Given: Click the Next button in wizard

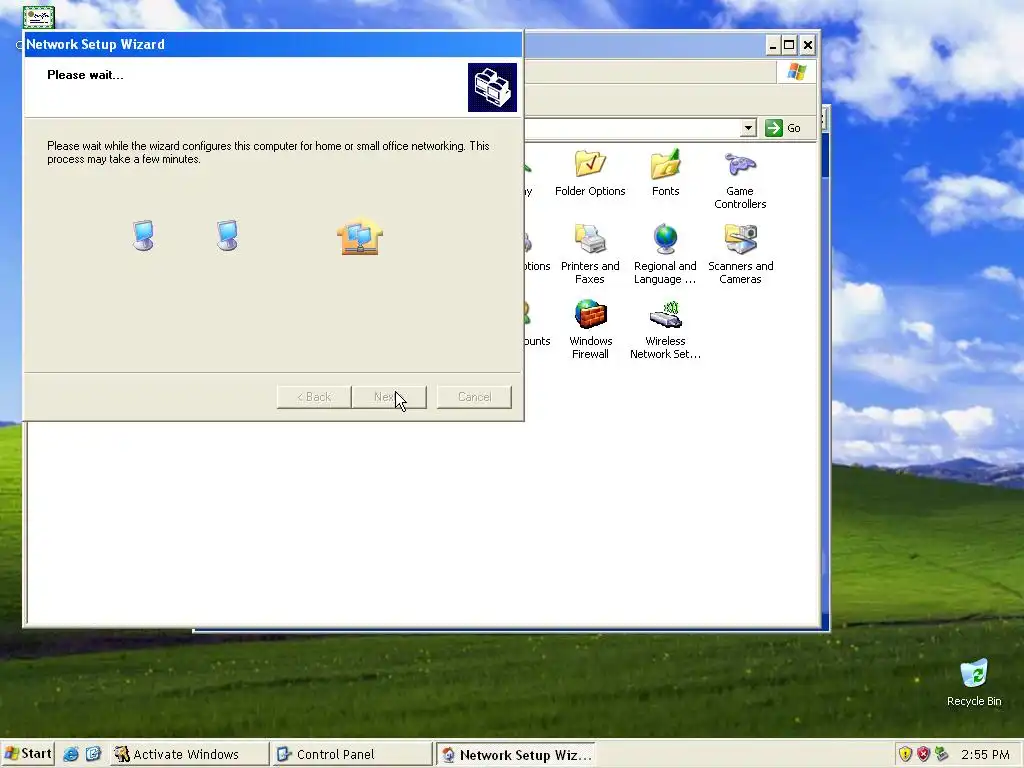Looking at the screenshot, I should click(x=389, y=397).
